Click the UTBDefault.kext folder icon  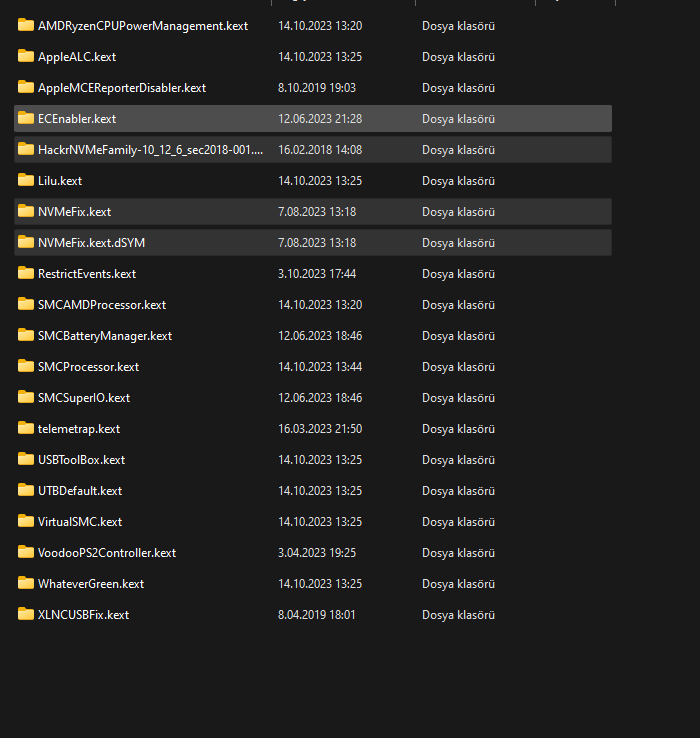(x=26, y=490)
